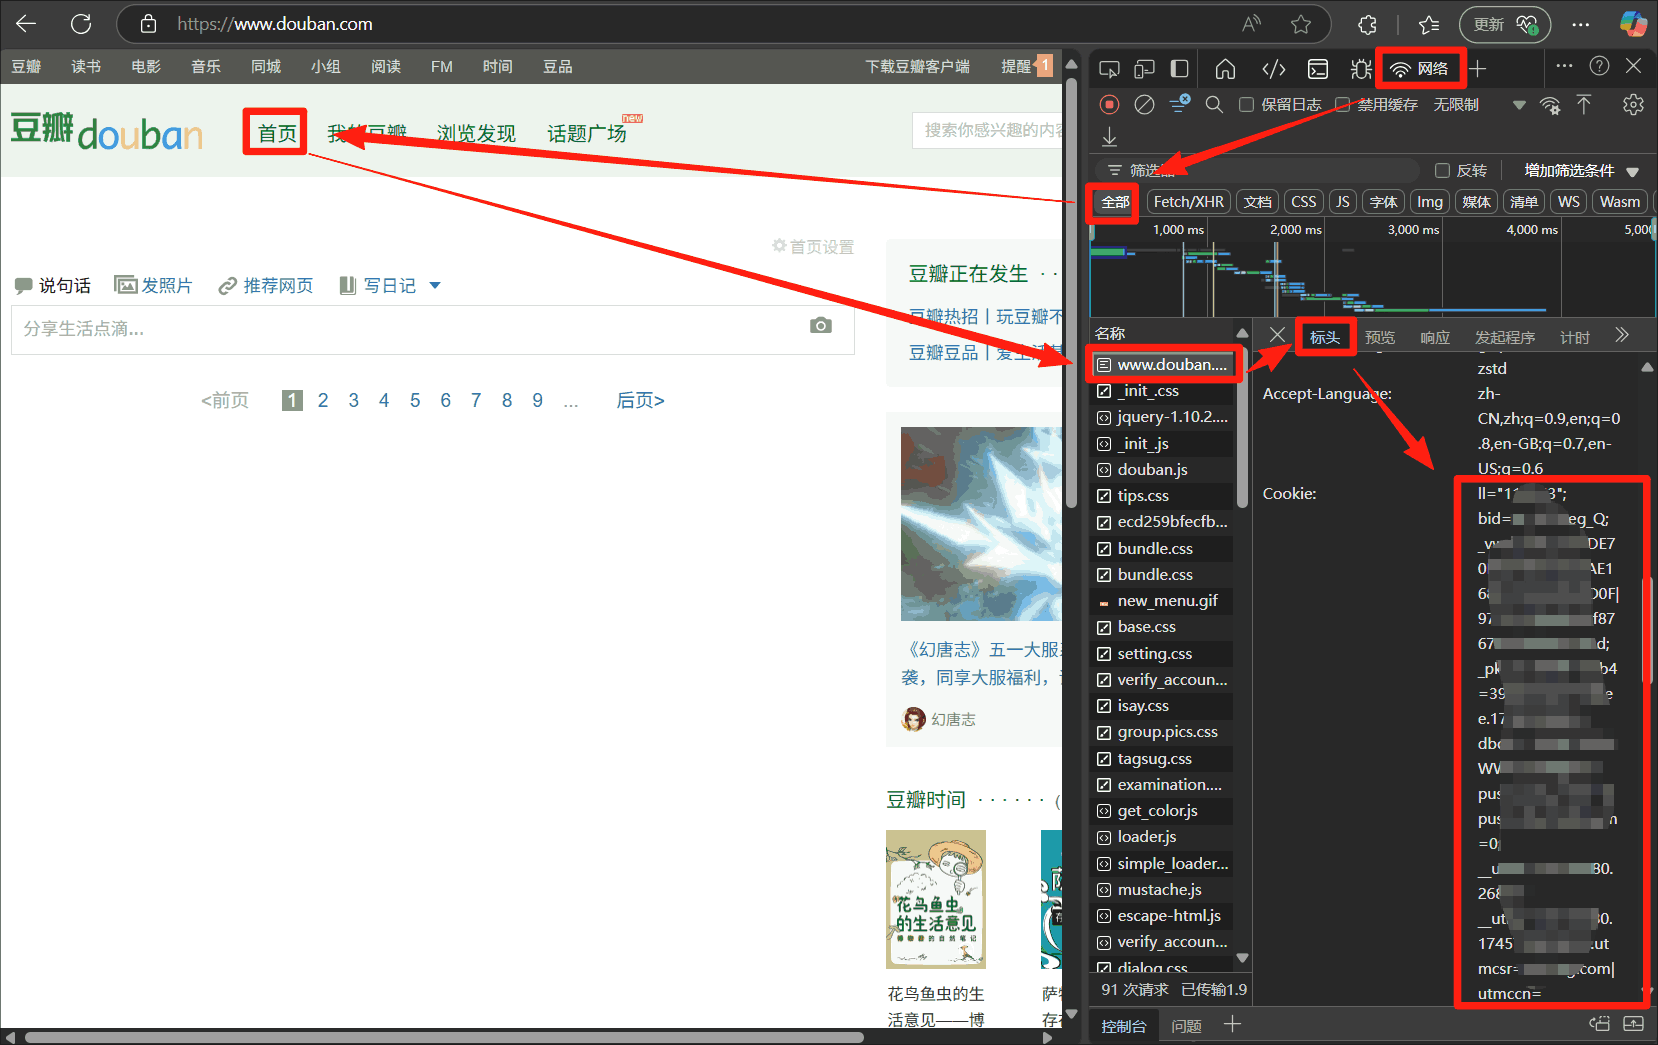Open 更新 browser update button

coord(1504,24)
